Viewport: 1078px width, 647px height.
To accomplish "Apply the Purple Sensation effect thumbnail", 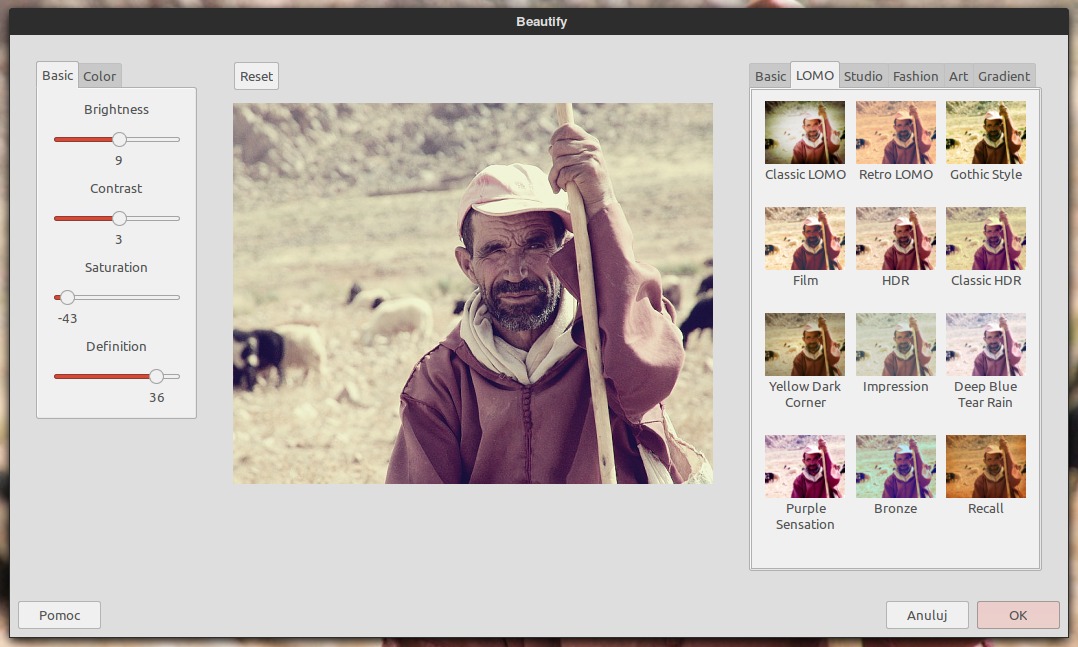I will point(804,466).
